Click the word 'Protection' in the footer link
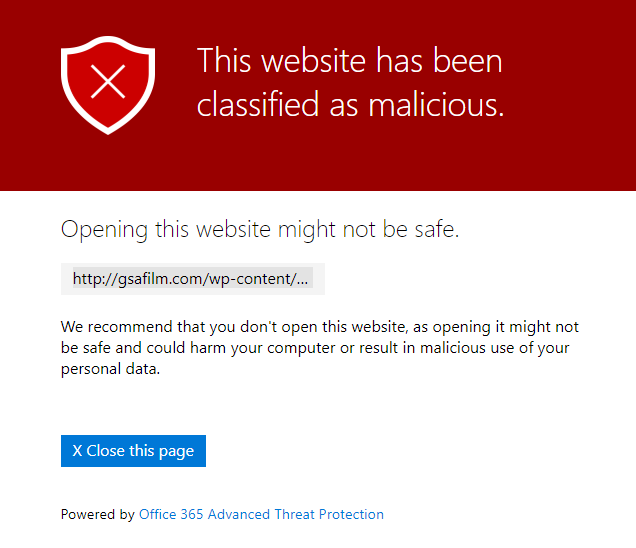 click(351, 514)
